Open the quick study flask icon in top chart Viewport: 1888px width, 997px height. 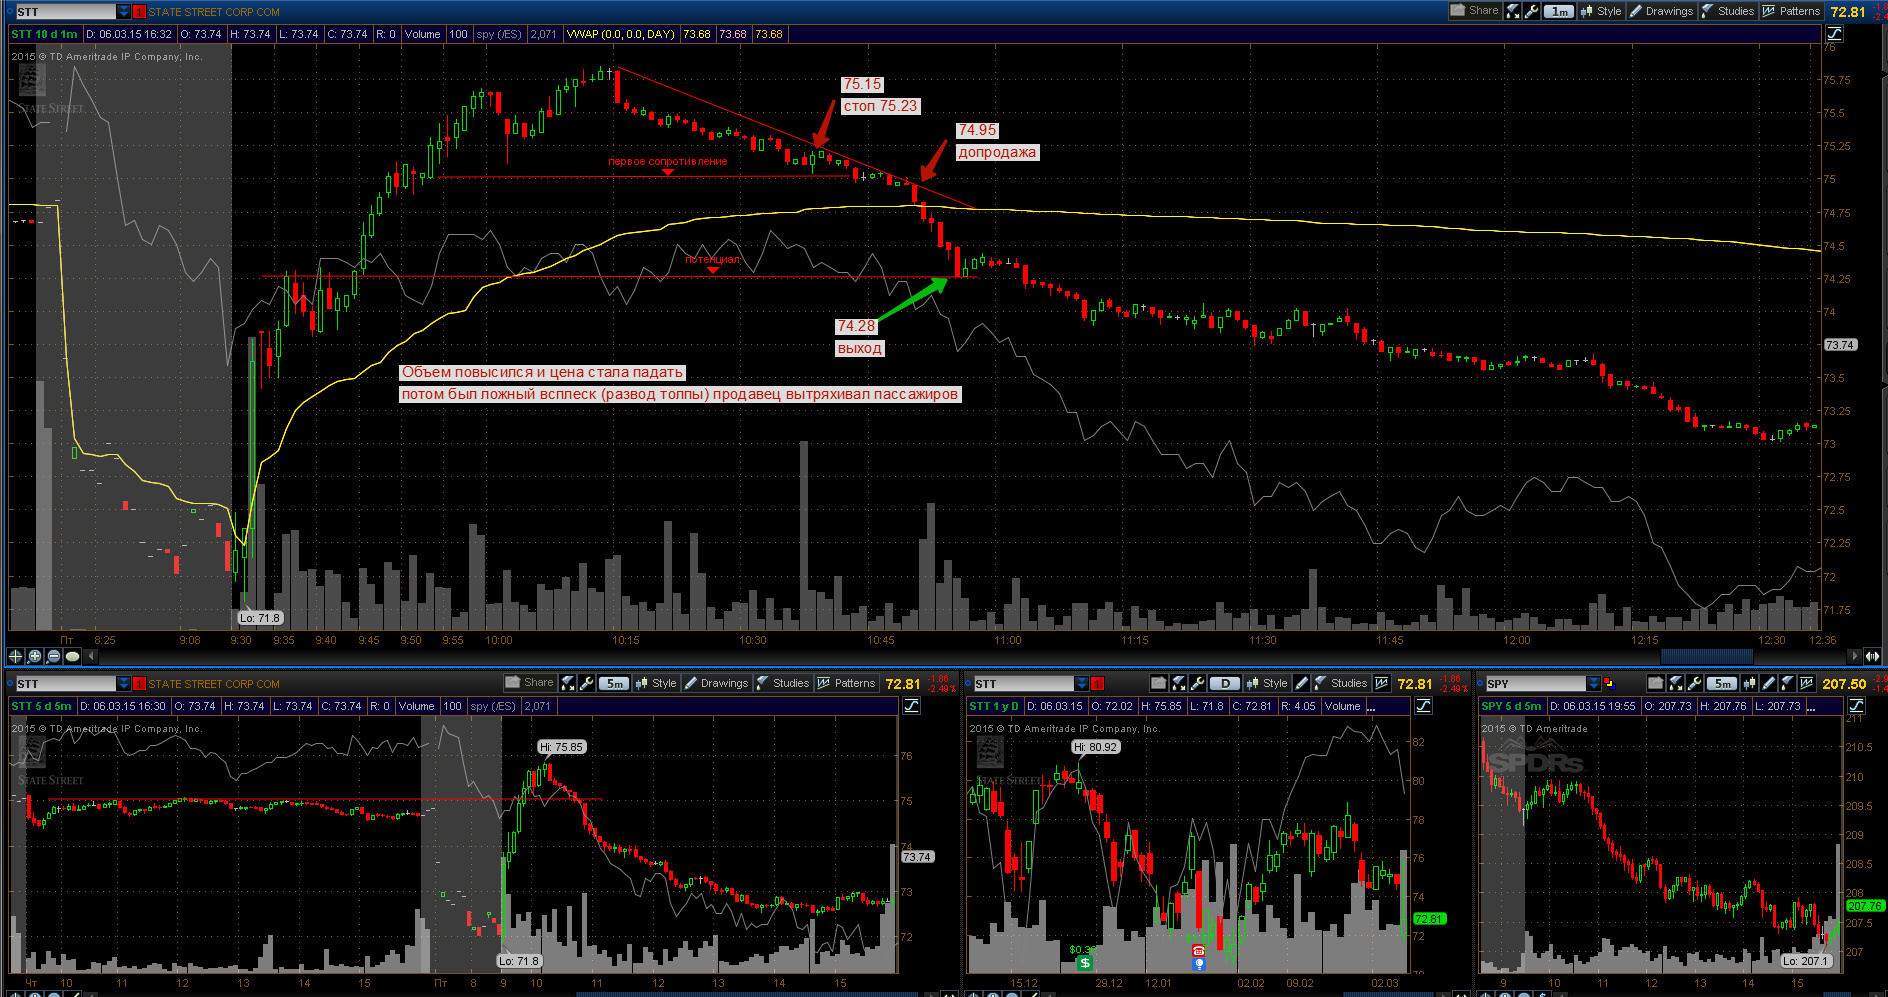(1512, 11)
